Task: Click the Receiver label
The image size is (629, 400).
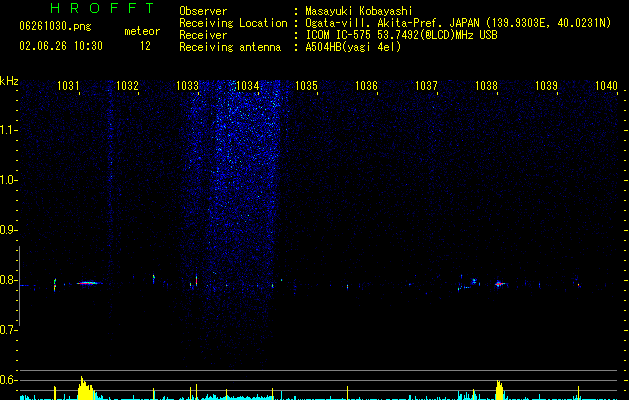Action: [203, 35]
